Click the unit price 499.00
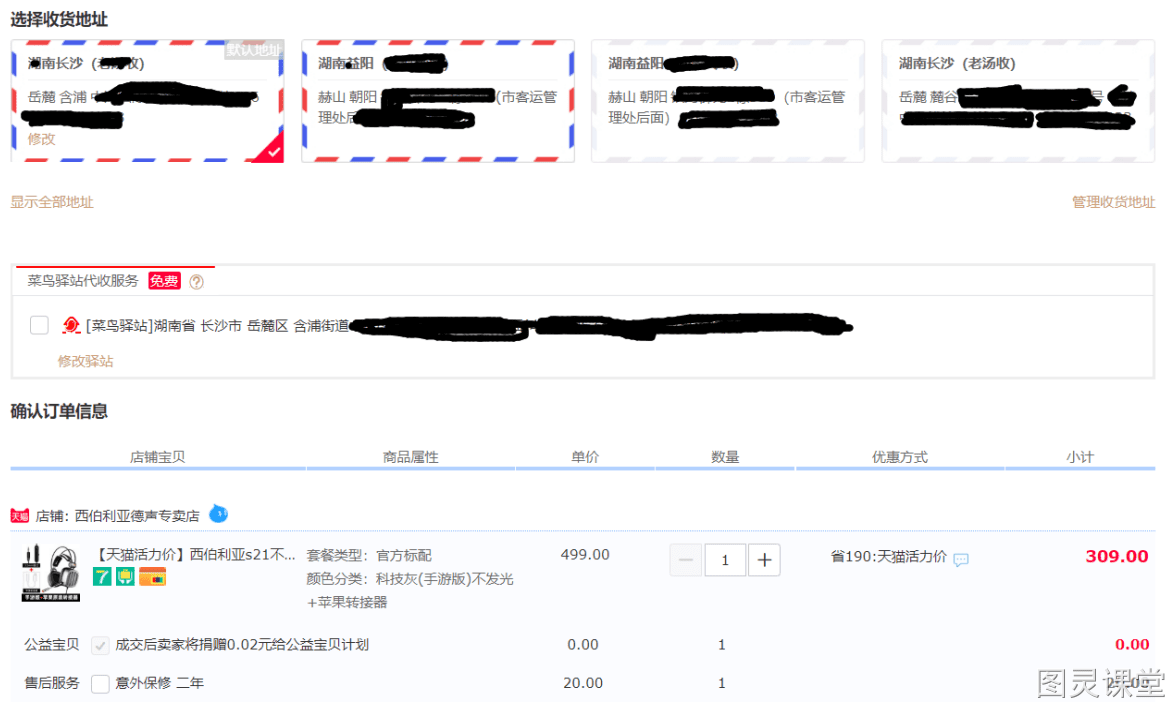The image size is (1174, 708). click(x=585, y=555)
